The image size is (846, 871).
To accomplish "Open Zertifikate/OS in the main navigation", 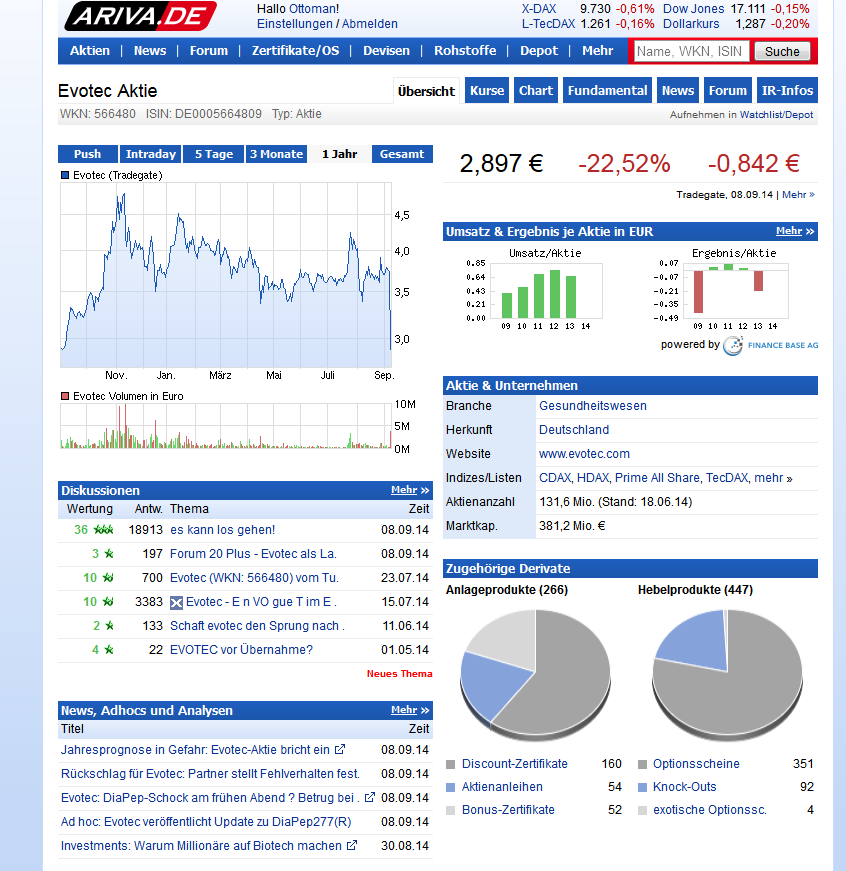I will pyautogui.click(x=296, y=51).
